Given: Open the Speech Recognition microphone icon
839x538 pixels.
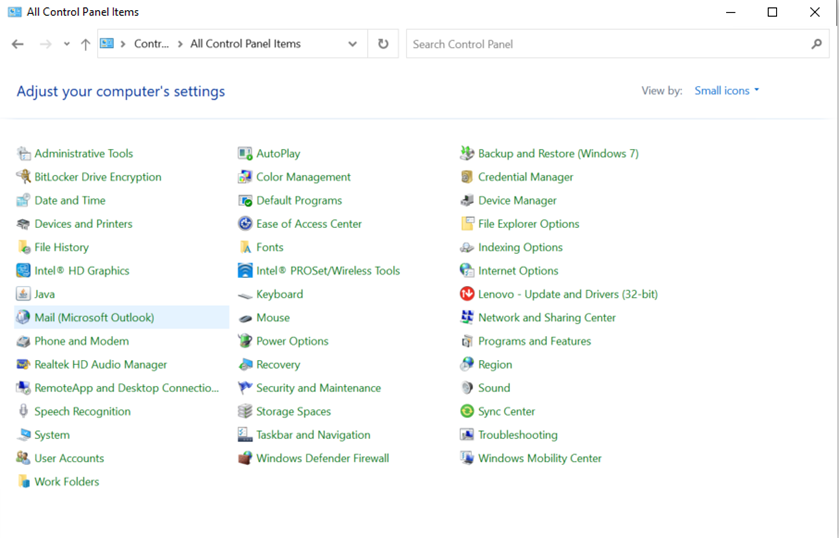Looking at the screenshot, I should tap(23, 411).
